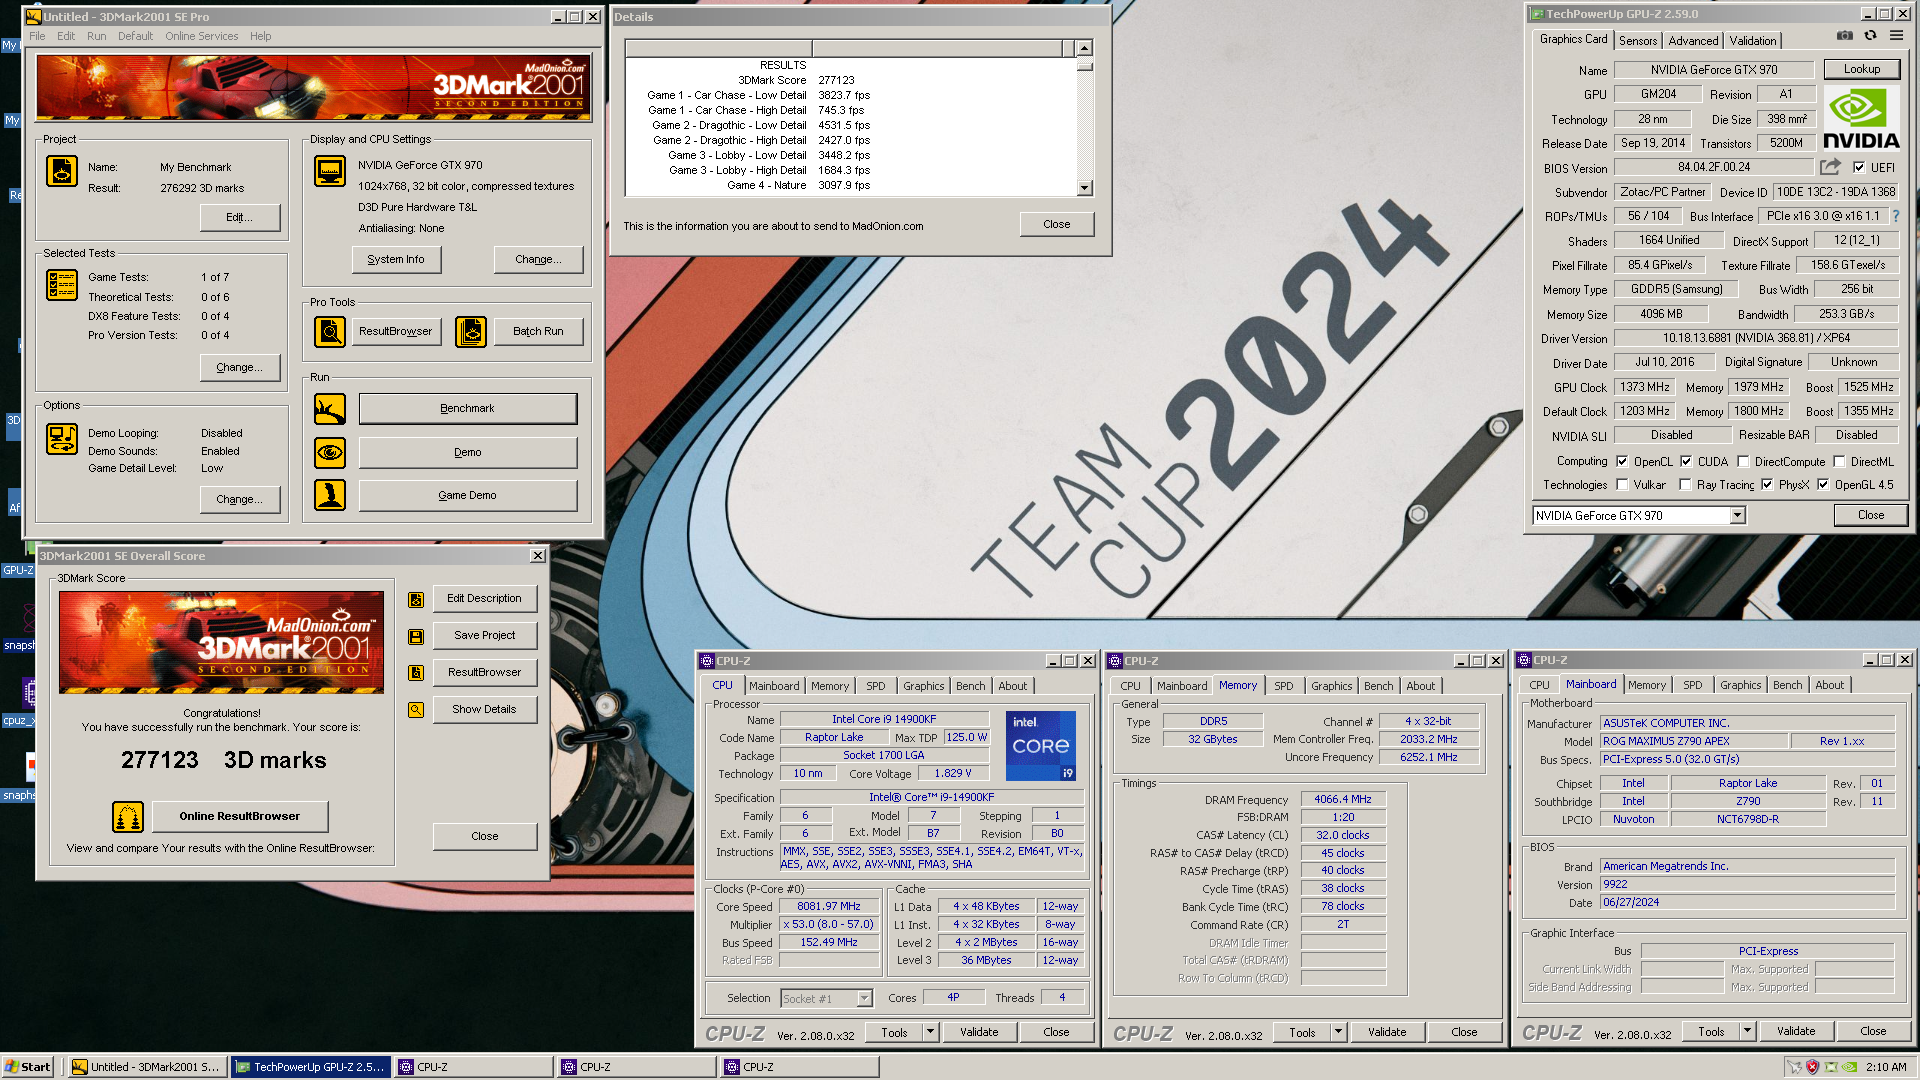Image resolution: width=1920 pixels, height=1080 pixels.
Task: Toggle the OpenGL 4.5 checkbox
Action: pyautogui.click(x=1823, y=485)
